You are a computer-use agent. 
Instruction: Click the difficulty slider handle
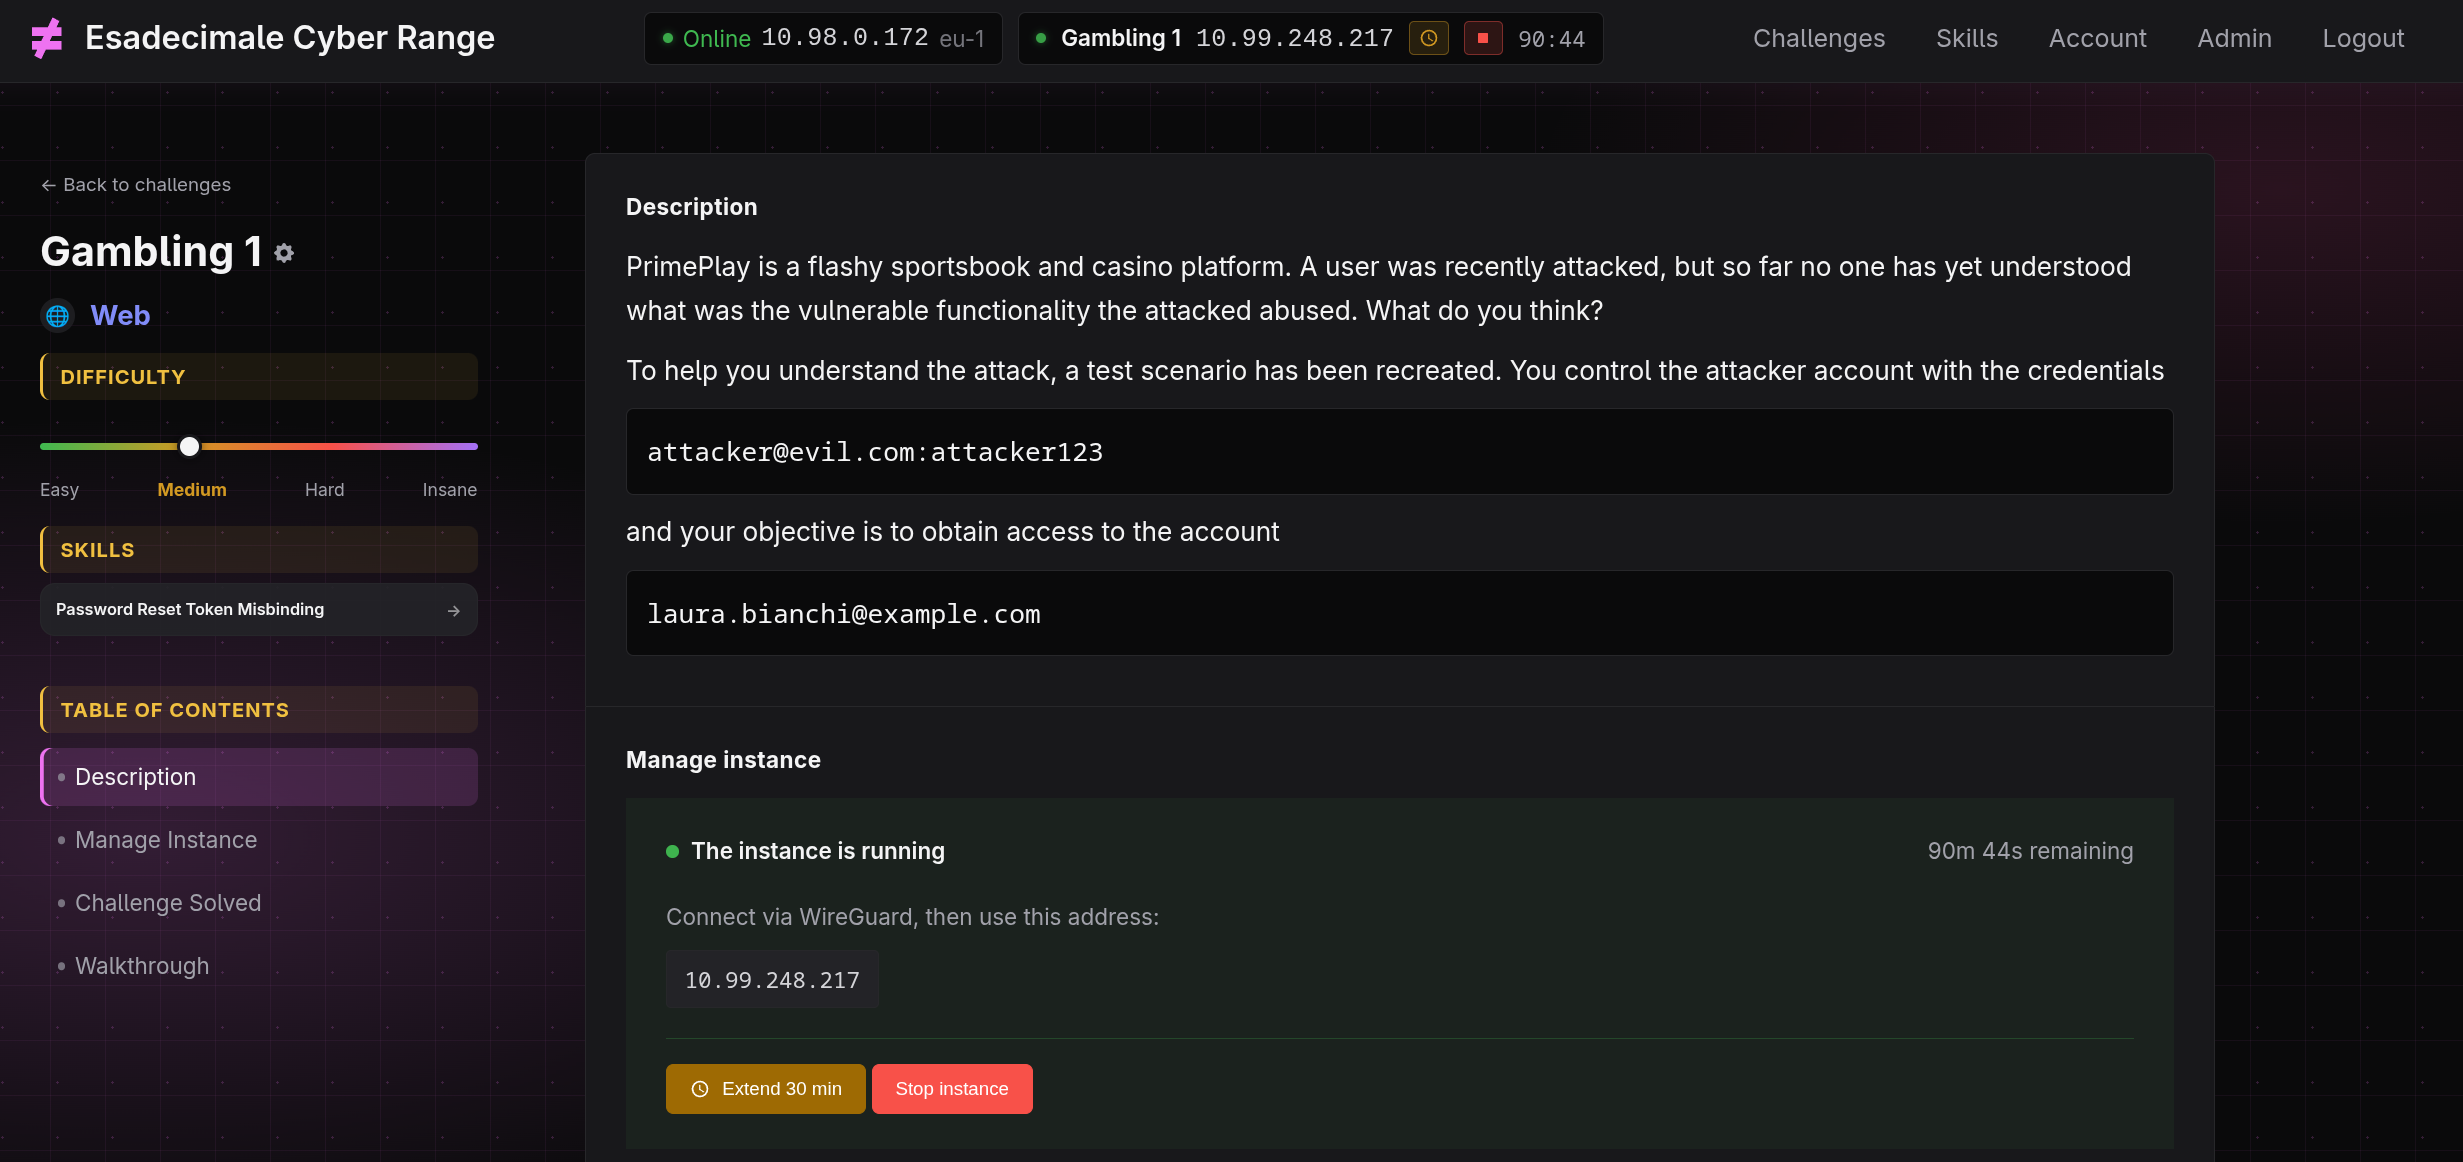click(x=189, y=446)
